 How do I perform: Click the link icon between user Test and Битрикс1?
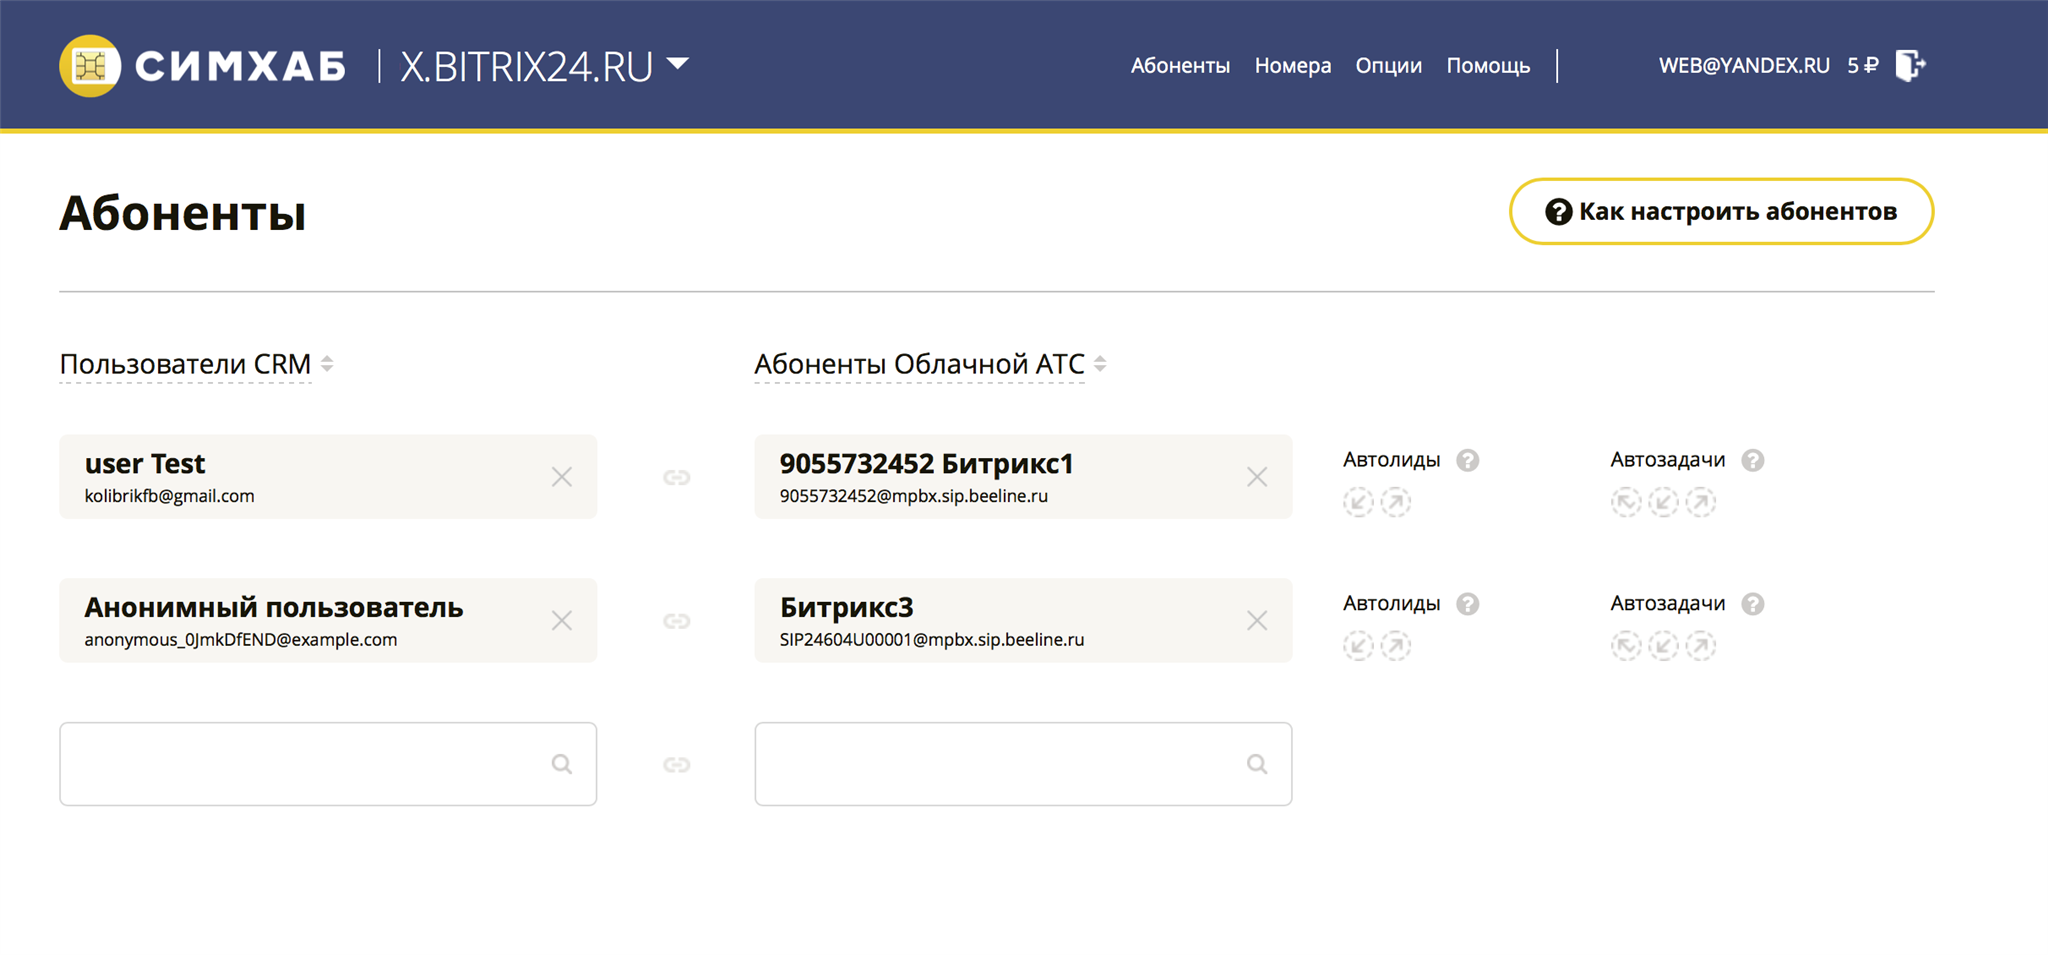pyautogui.click(x=677, y=478)
